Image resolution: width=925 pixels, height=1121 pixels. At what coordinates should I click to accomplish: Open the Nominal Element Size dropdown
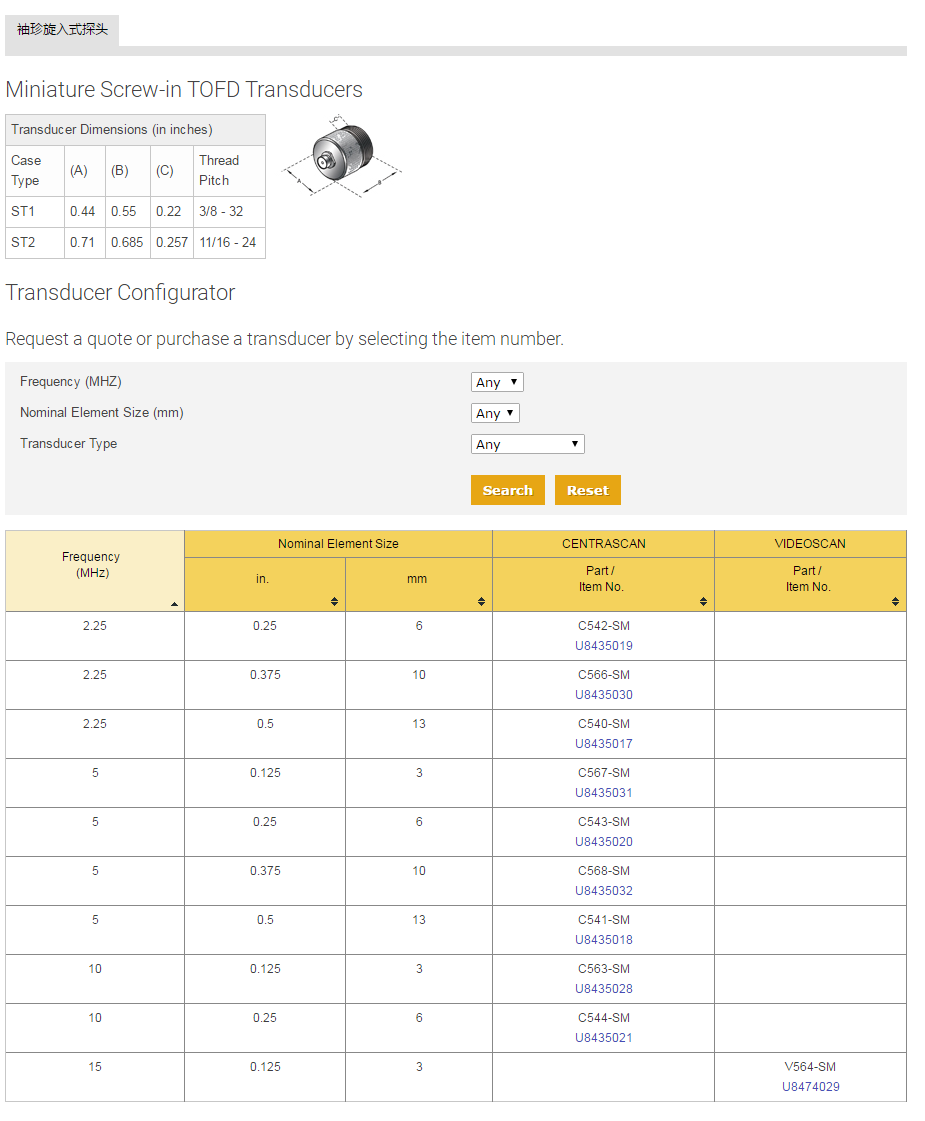(495, 413)
